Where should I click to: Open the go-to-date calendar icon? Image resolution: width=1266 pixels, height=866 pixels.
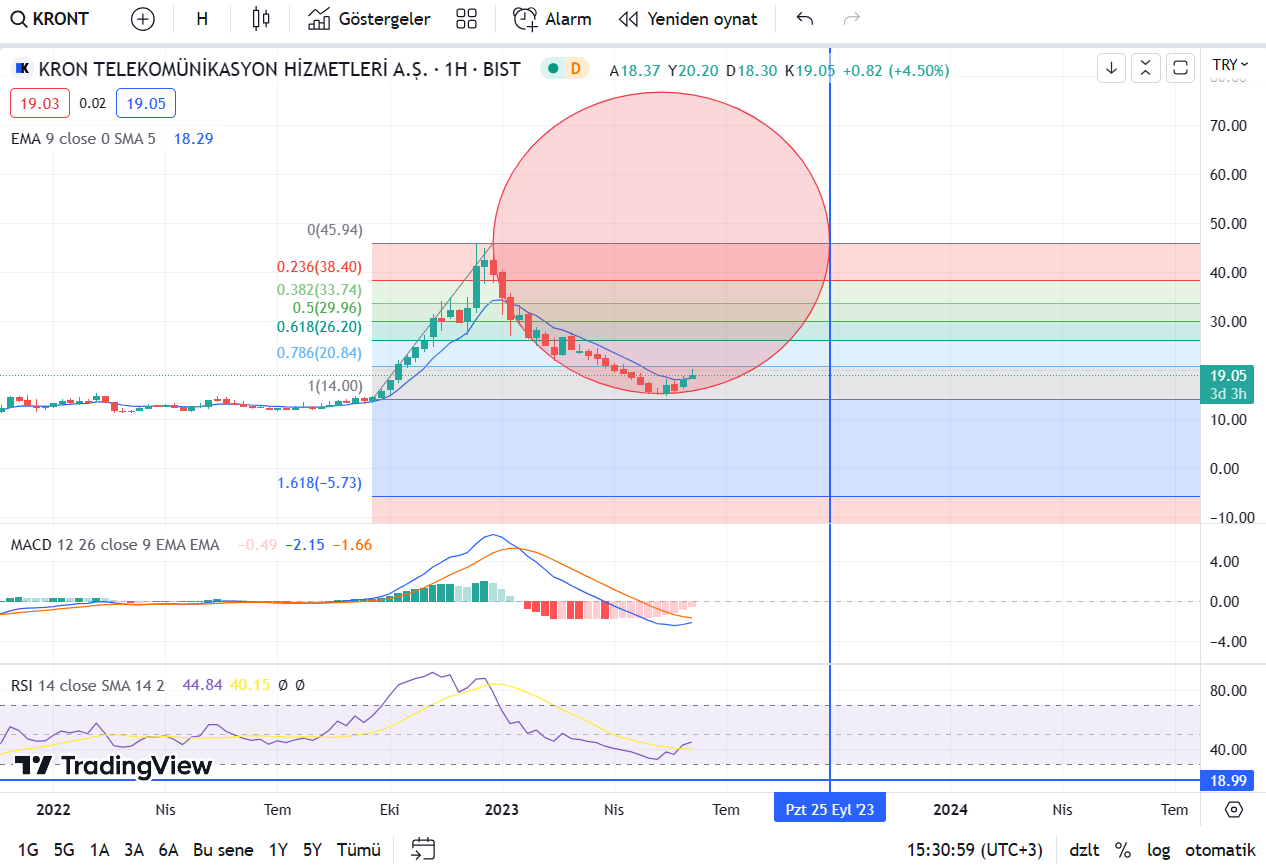click(x=423, y=849)
